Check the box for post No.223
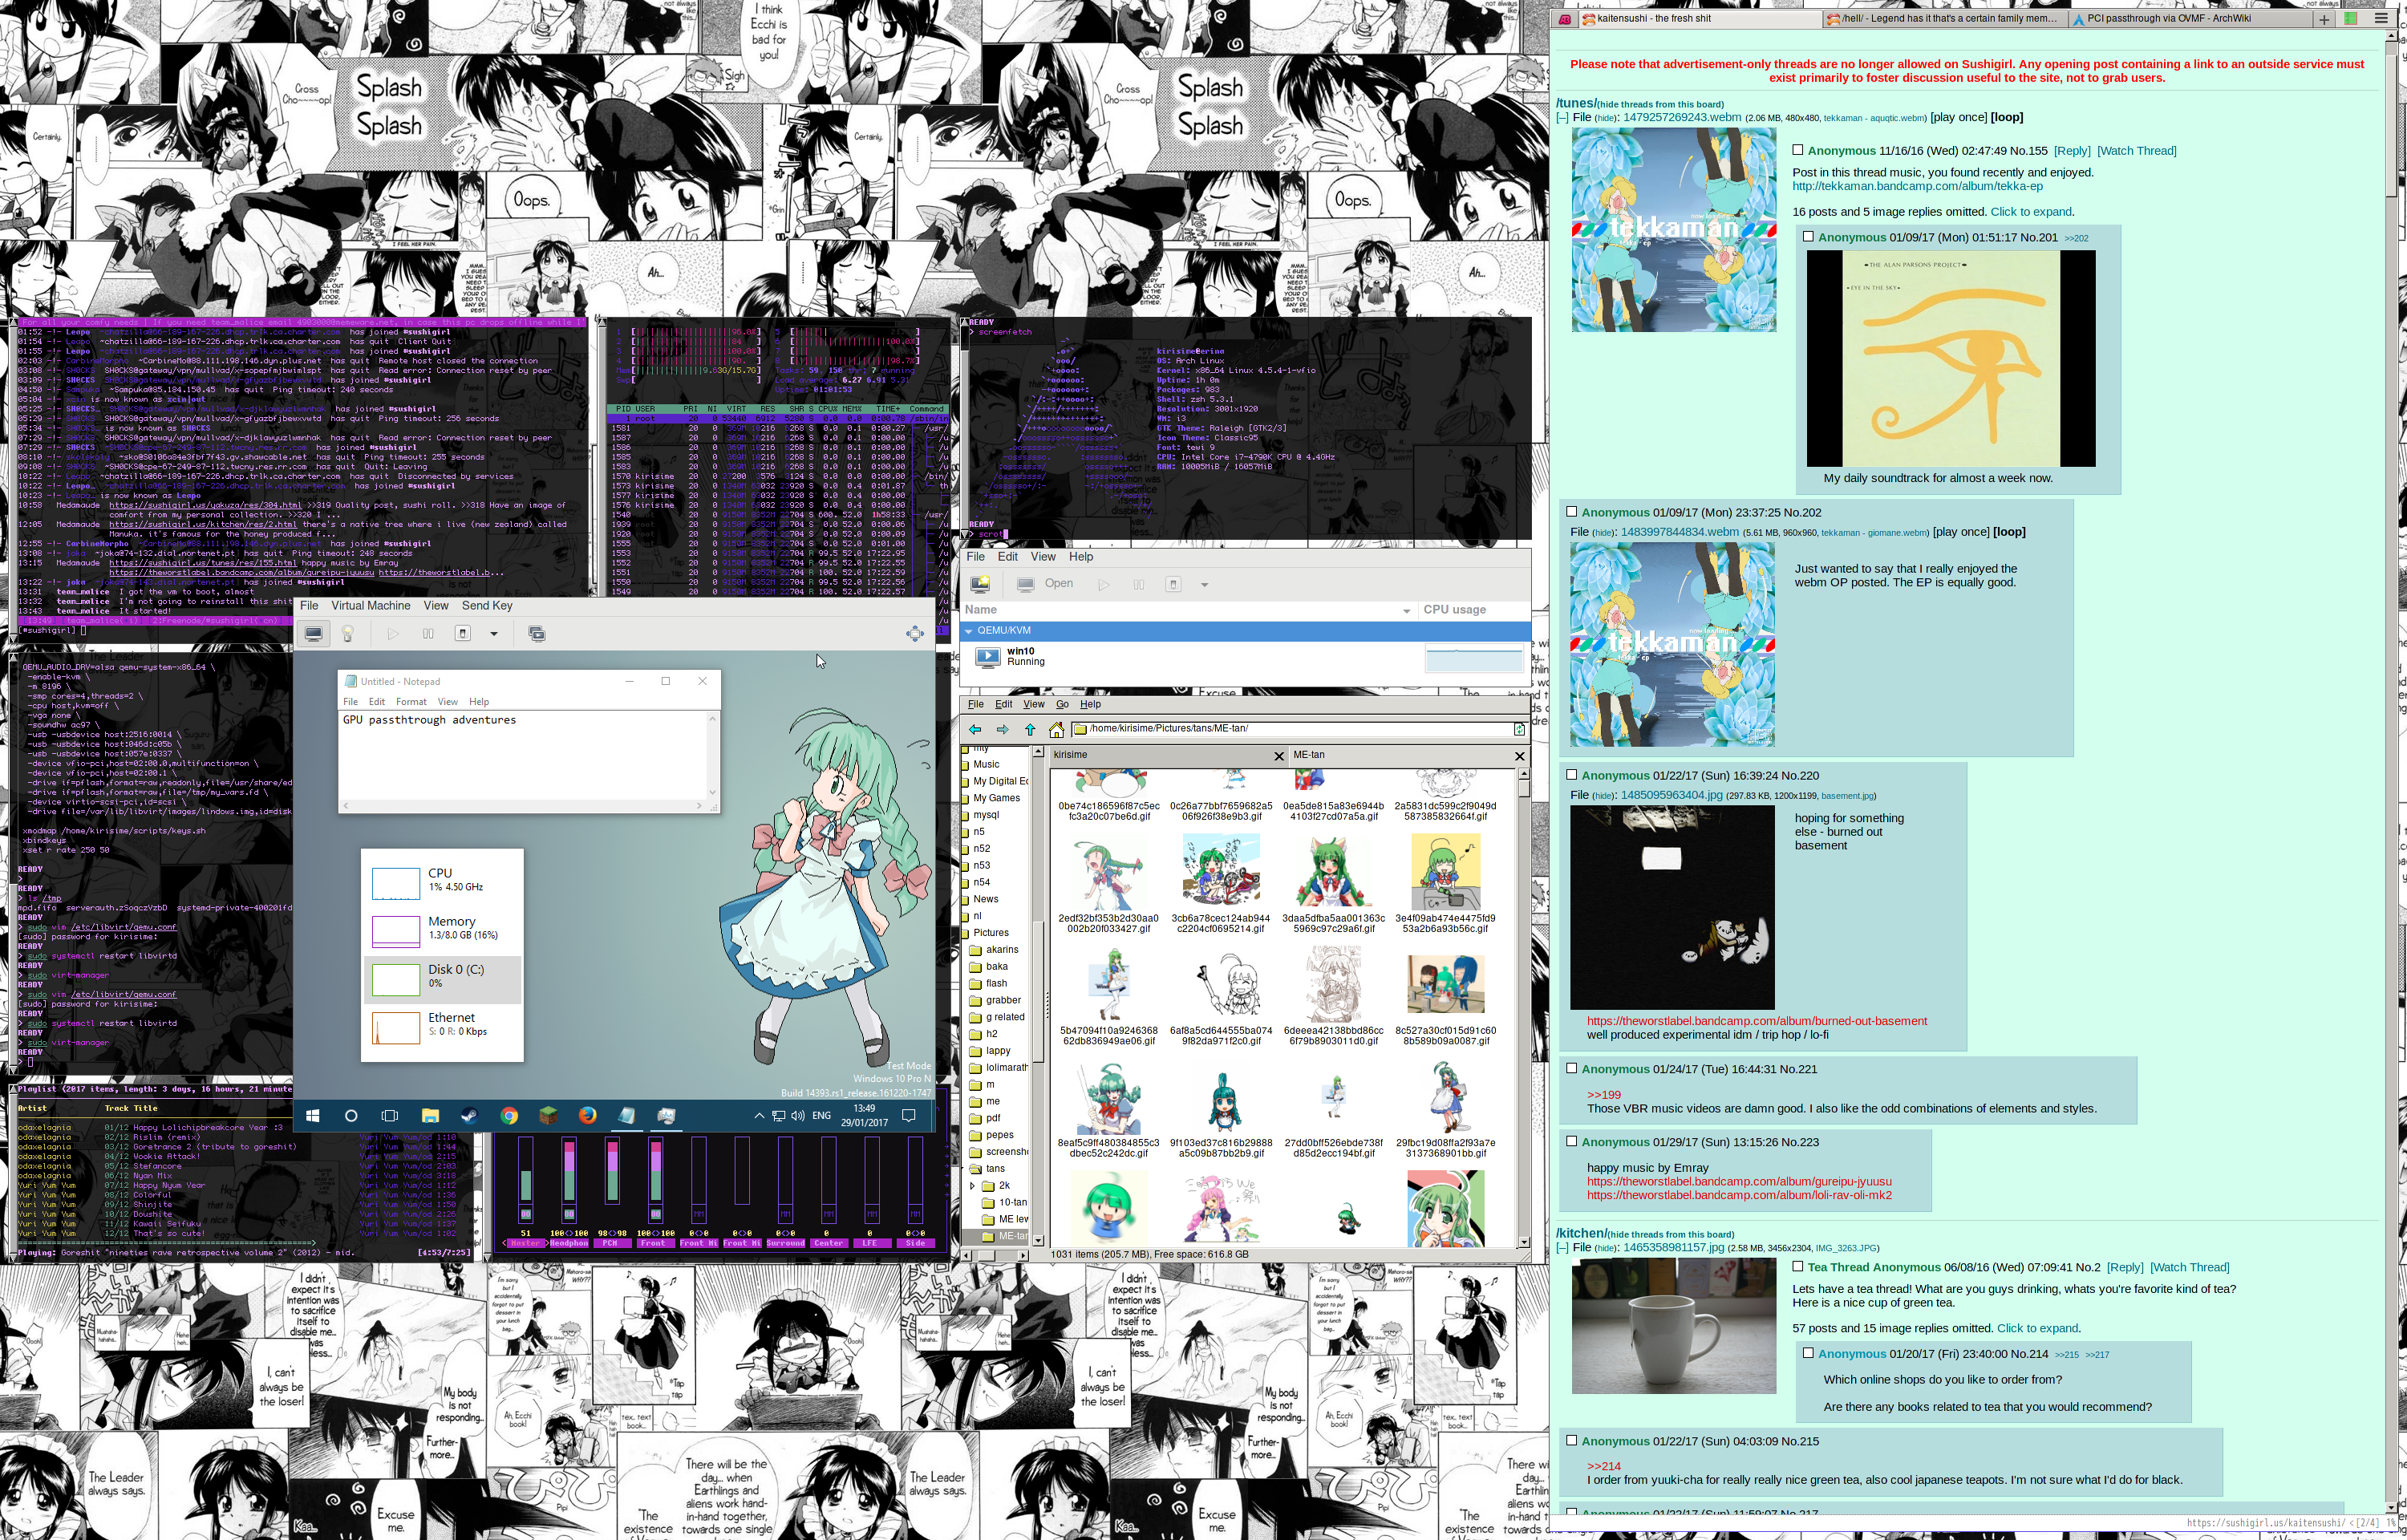Image resolution: width=2407 pixels, height=1540 pixels. [x=1572, y=1141]
